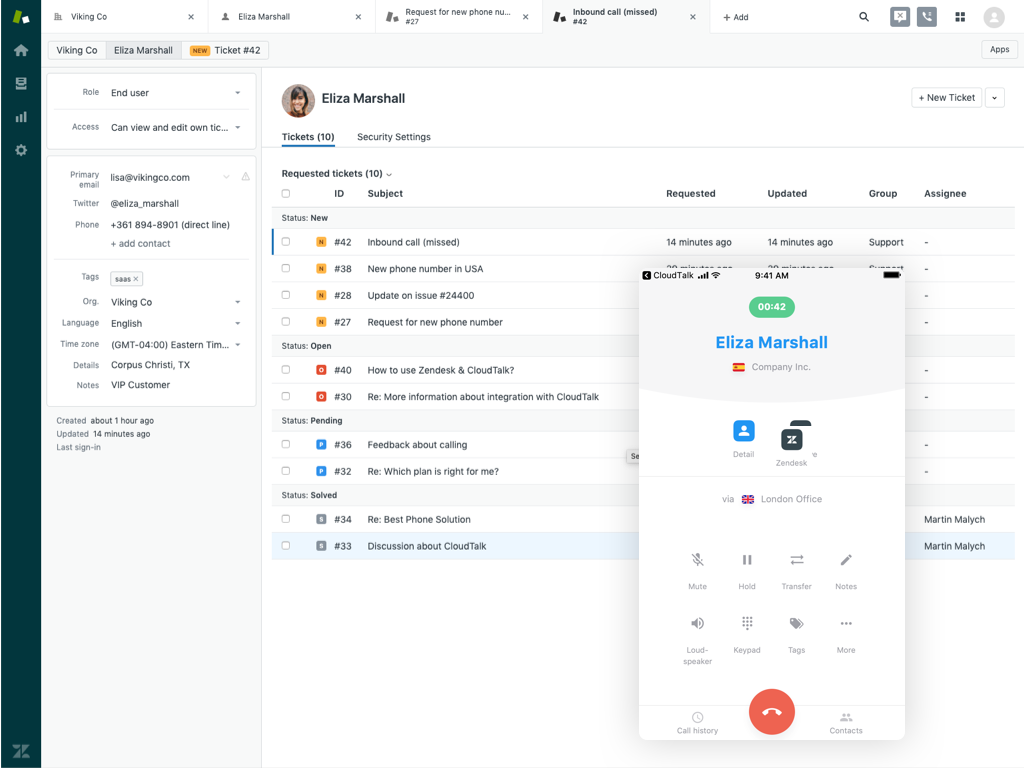Select all tickets with header checkbox

click(286, 194)
